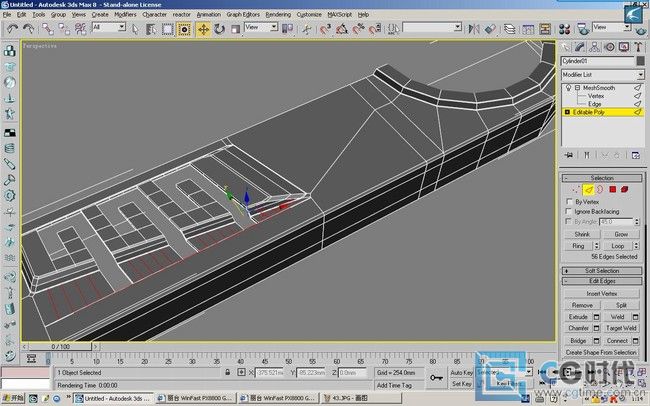The height and width of the screenshot is (406, 650).
Task: Choose the Select Object arrow tool
Action: tap(135, 29)
